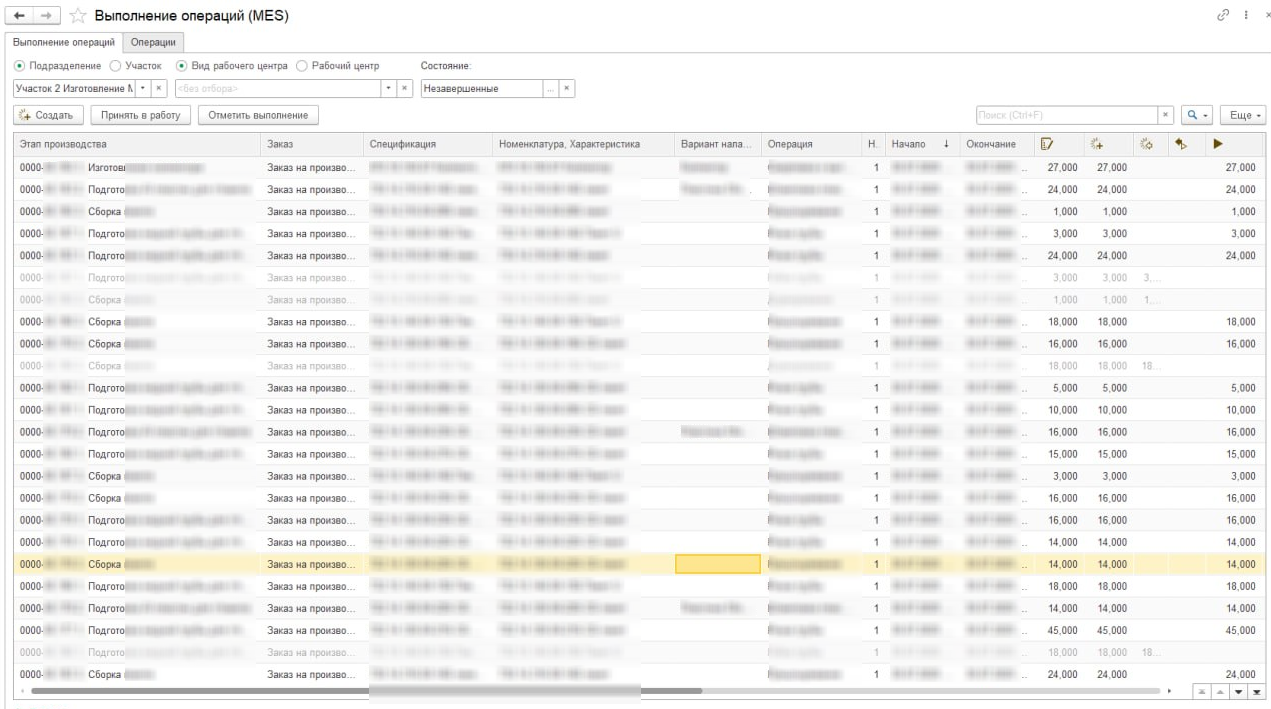Viewport: 1271px width, 709px height.
Task: Click the notepad pencil column header icon
Action: coord(1047,144)
